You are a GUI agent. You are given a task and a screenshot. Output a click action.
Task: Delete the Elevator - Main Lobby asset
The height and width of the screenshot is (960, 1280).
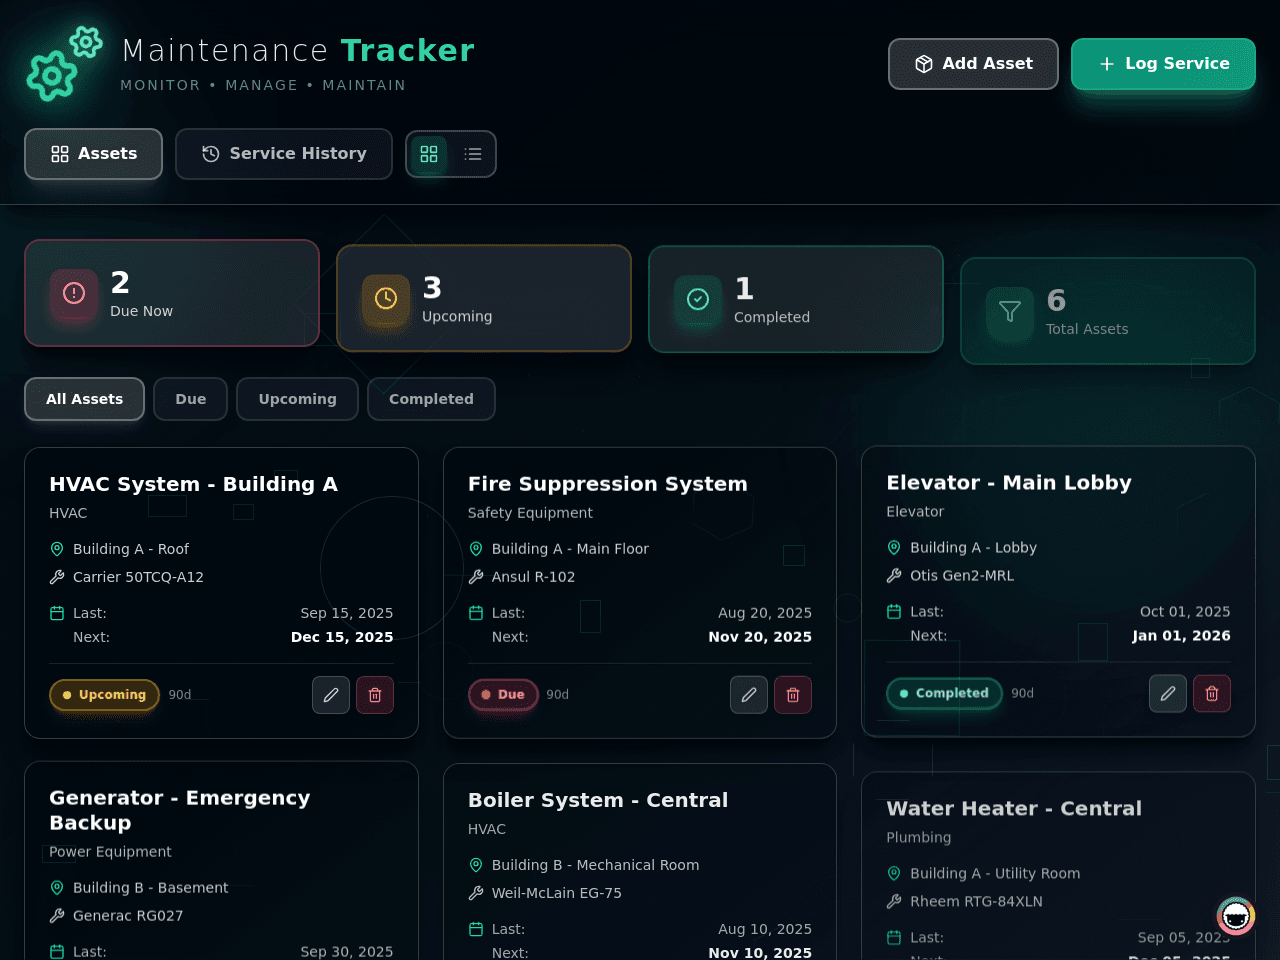[1212, 693]
